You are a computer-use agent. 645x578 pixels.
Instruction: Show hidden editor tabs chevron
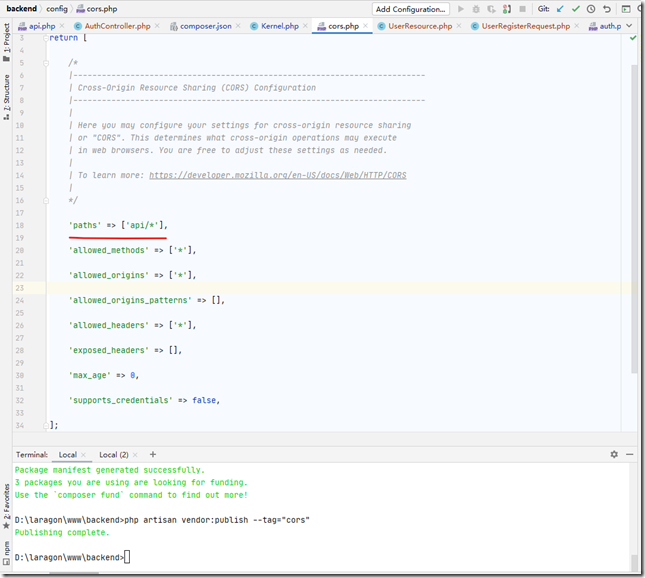[629, 26]
